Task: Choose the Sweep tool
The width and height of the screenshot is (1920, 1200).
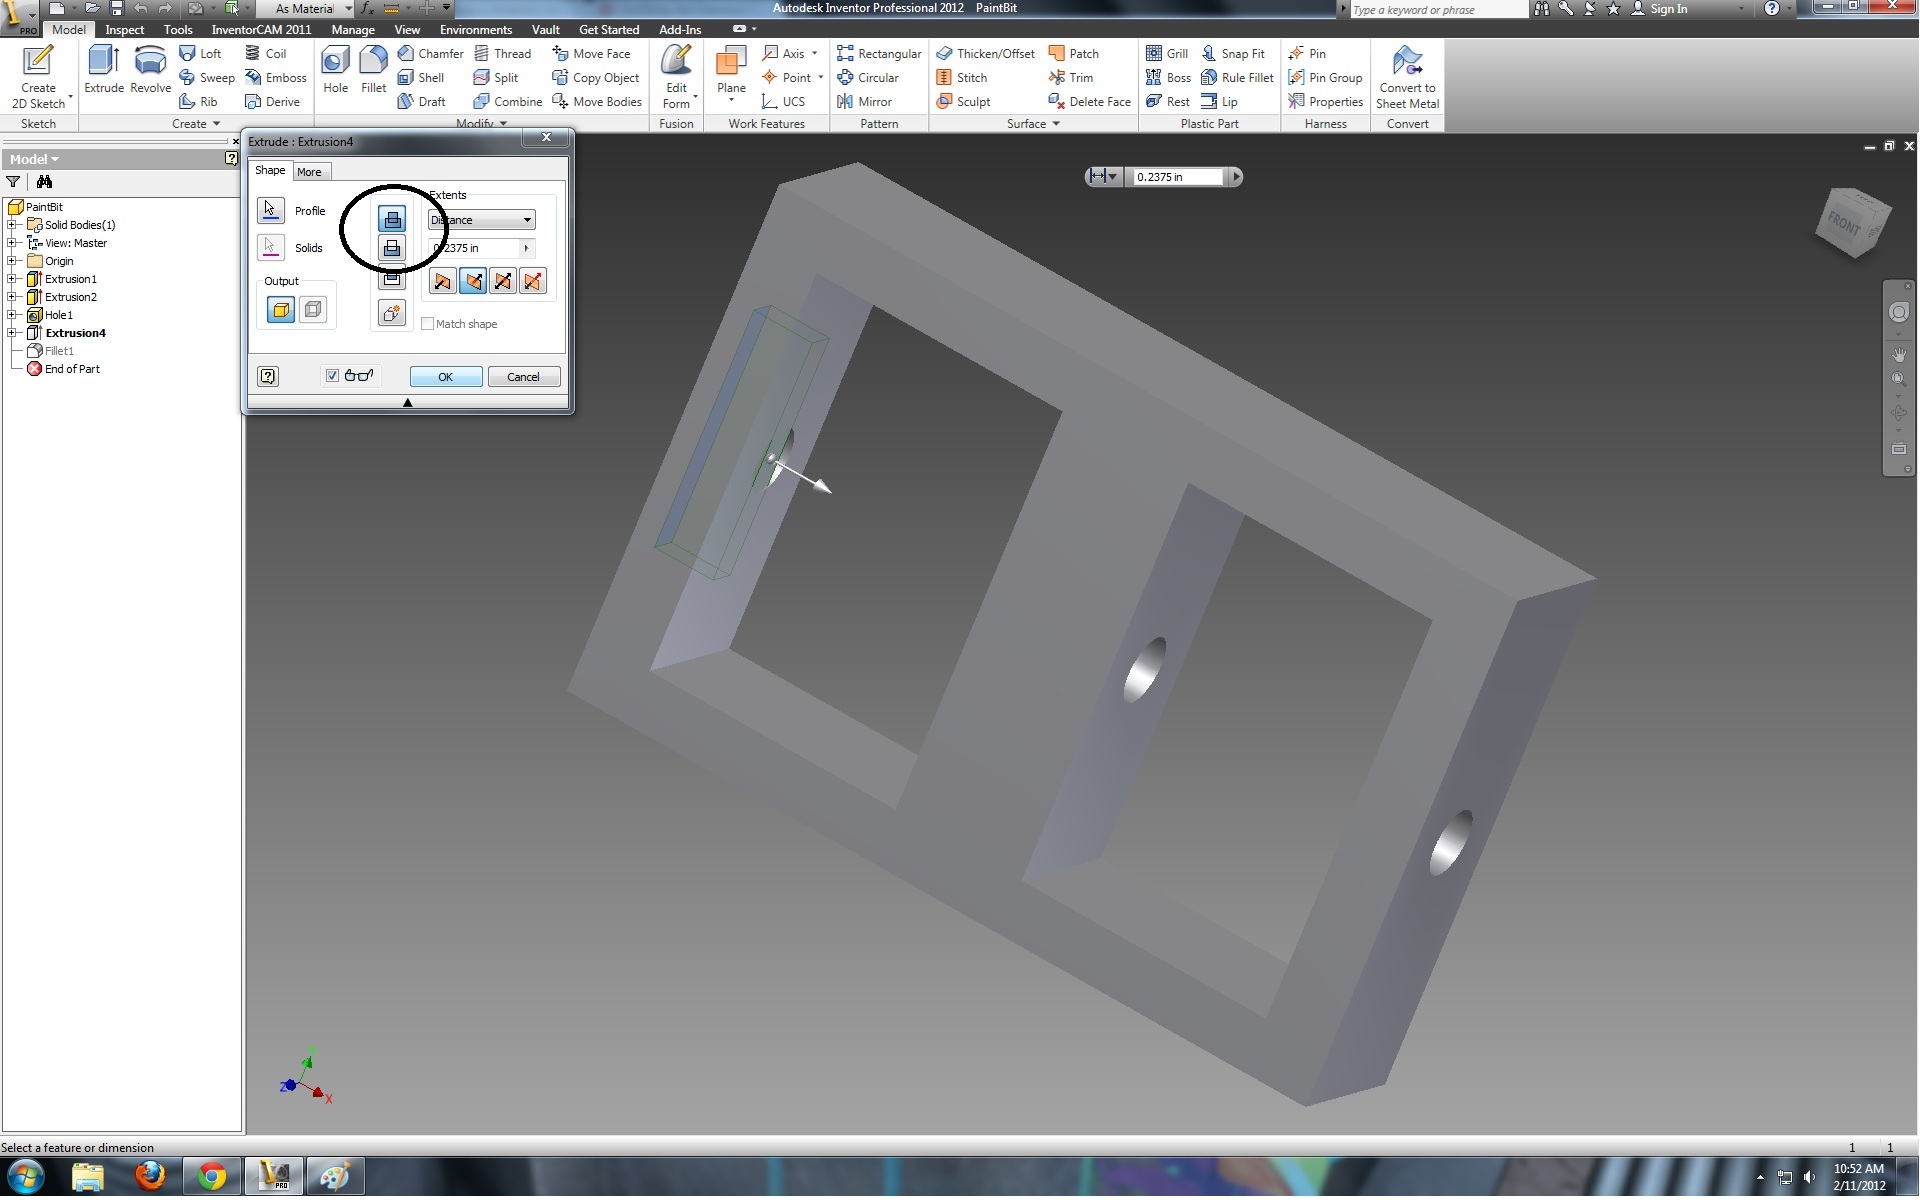Action: tap(207, 77)
